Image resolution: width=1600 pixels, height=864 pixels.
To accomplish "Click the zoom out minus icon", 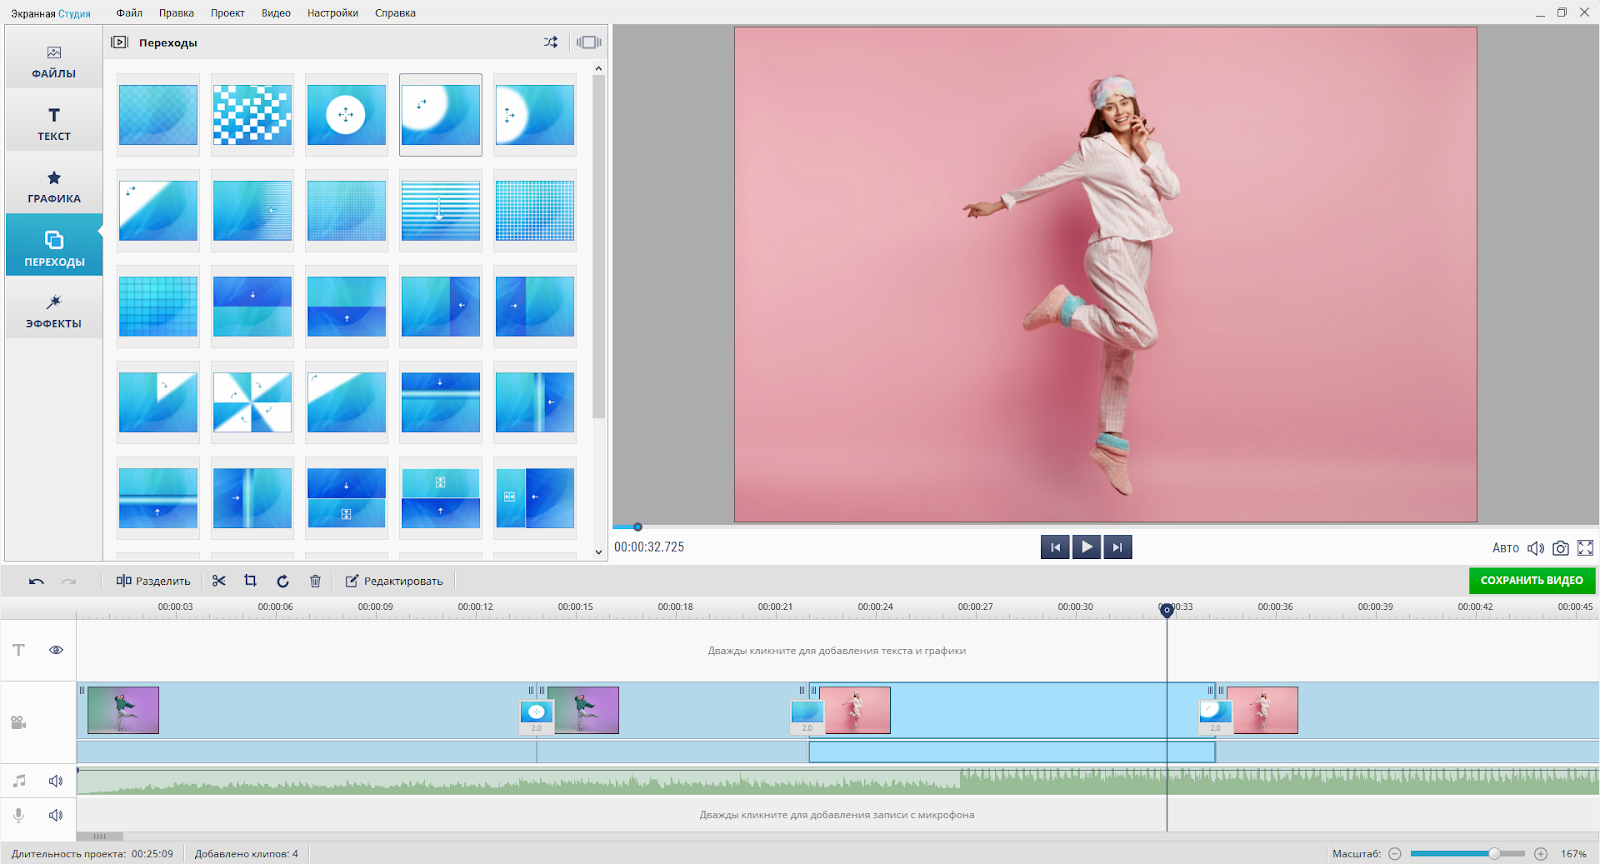I will pyautogui.click(x=1395, y=854).
